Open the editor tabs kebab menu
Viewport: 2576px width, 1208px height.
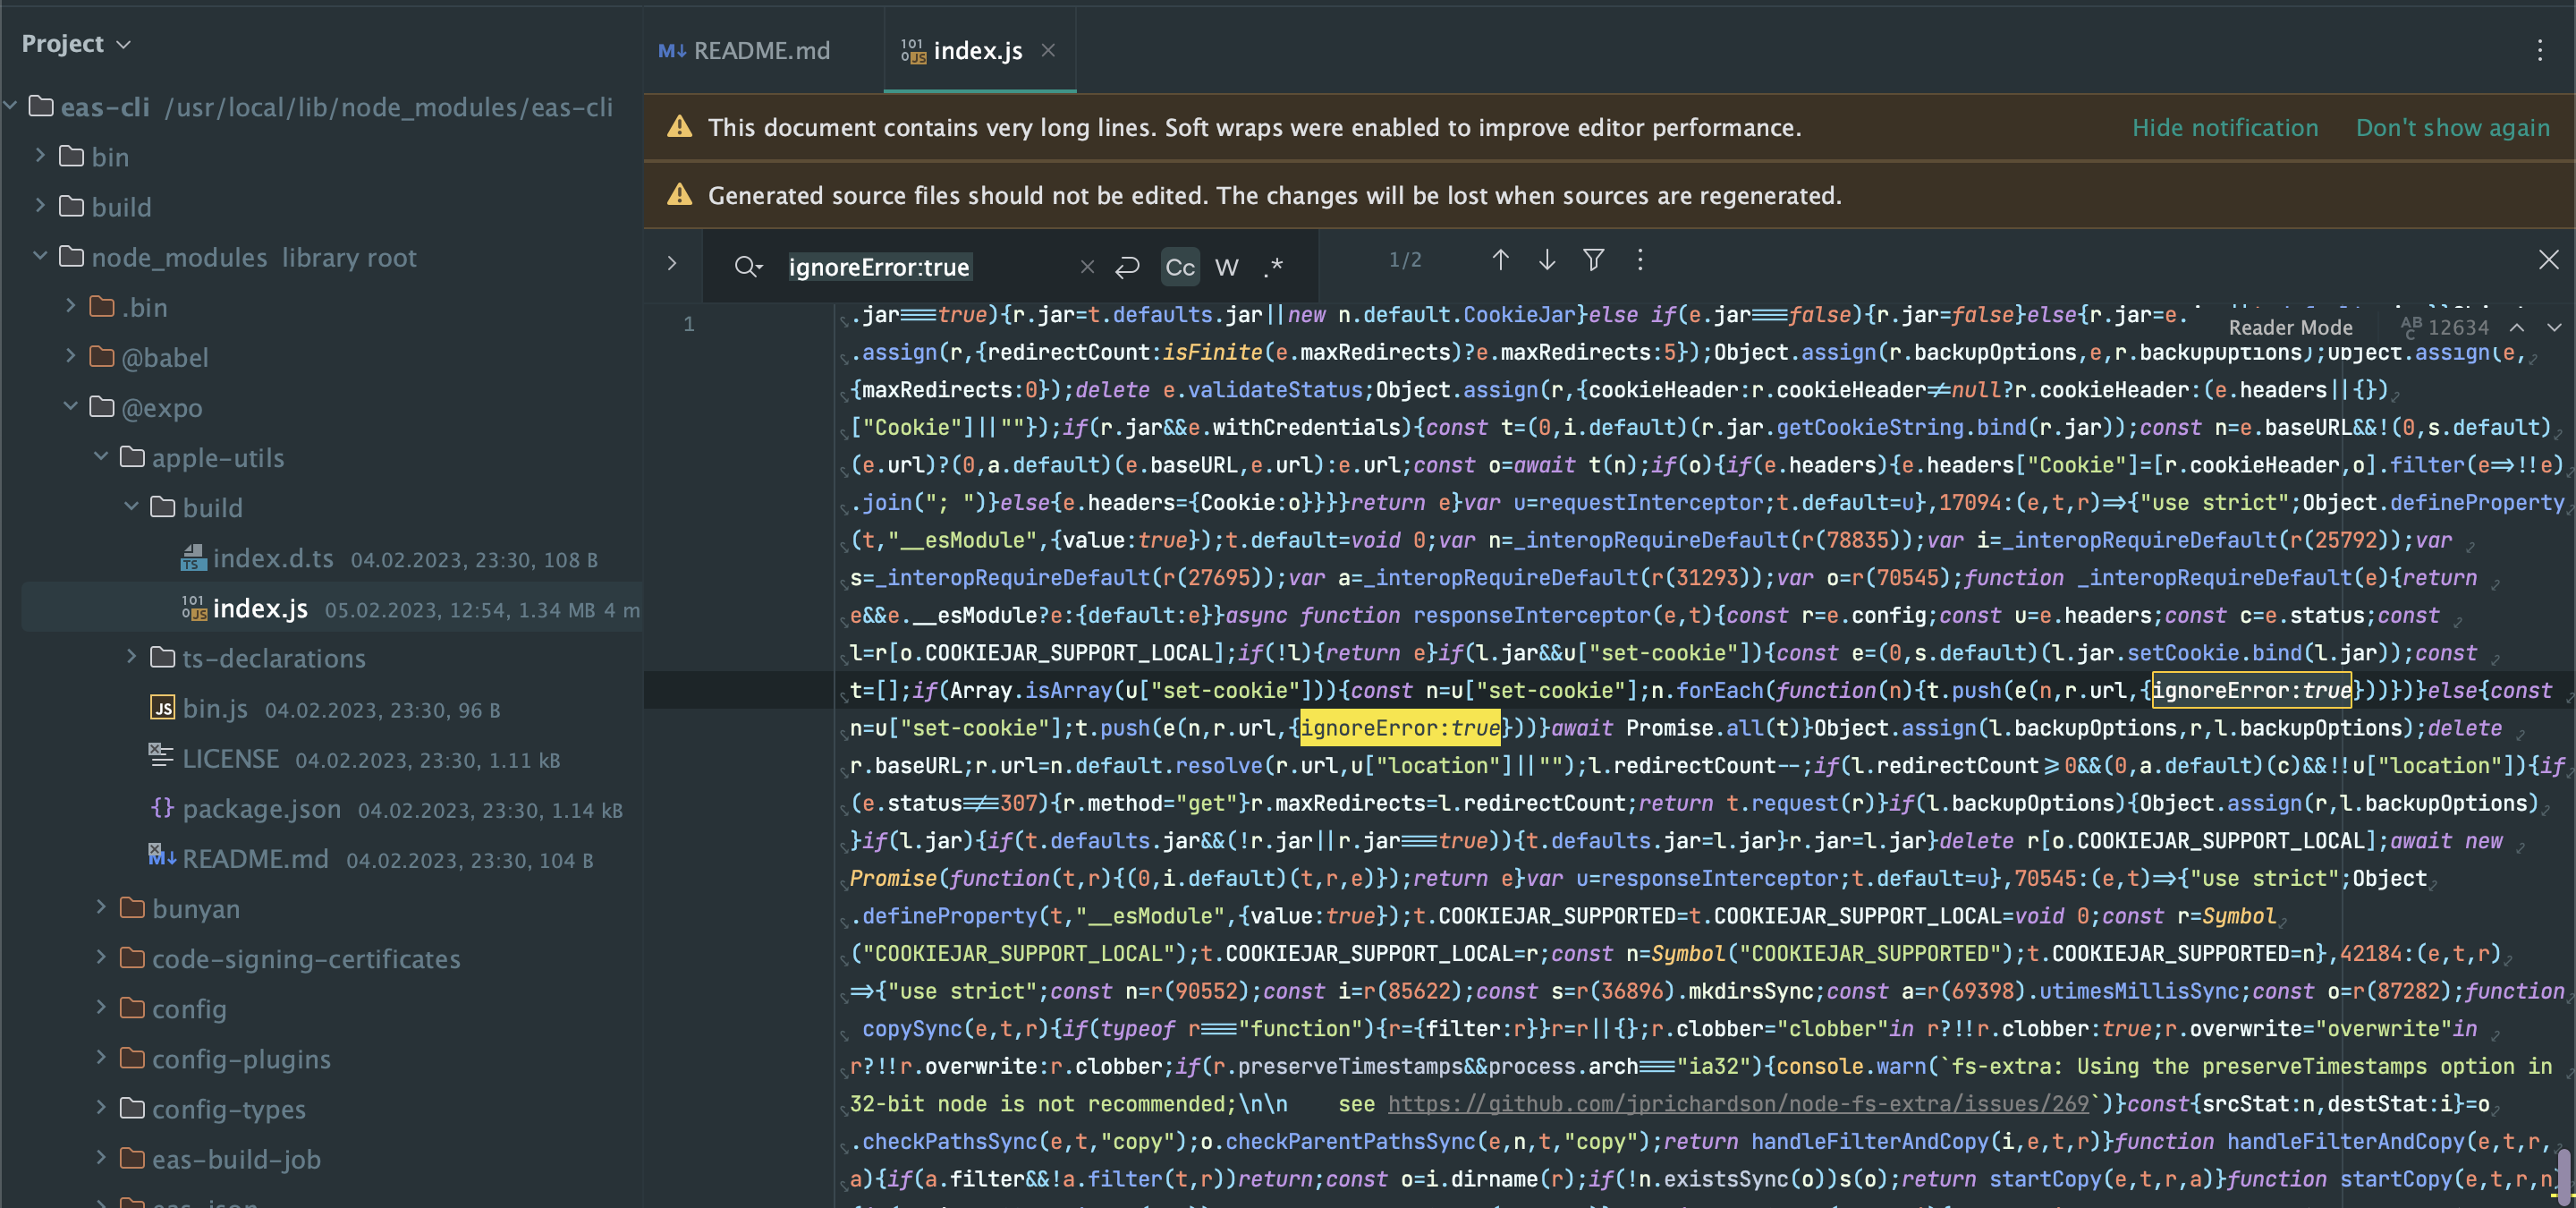(2539, 51)
